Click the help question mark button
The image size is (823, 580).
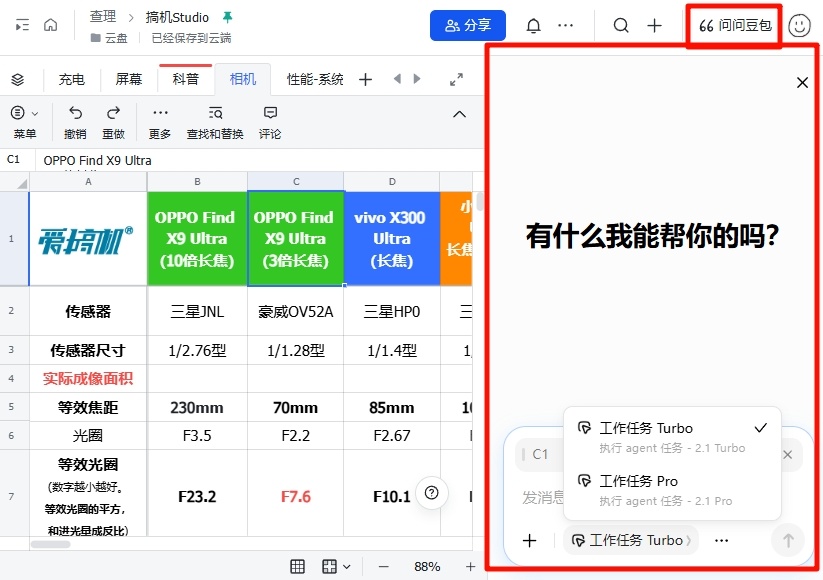coord(431,493)
